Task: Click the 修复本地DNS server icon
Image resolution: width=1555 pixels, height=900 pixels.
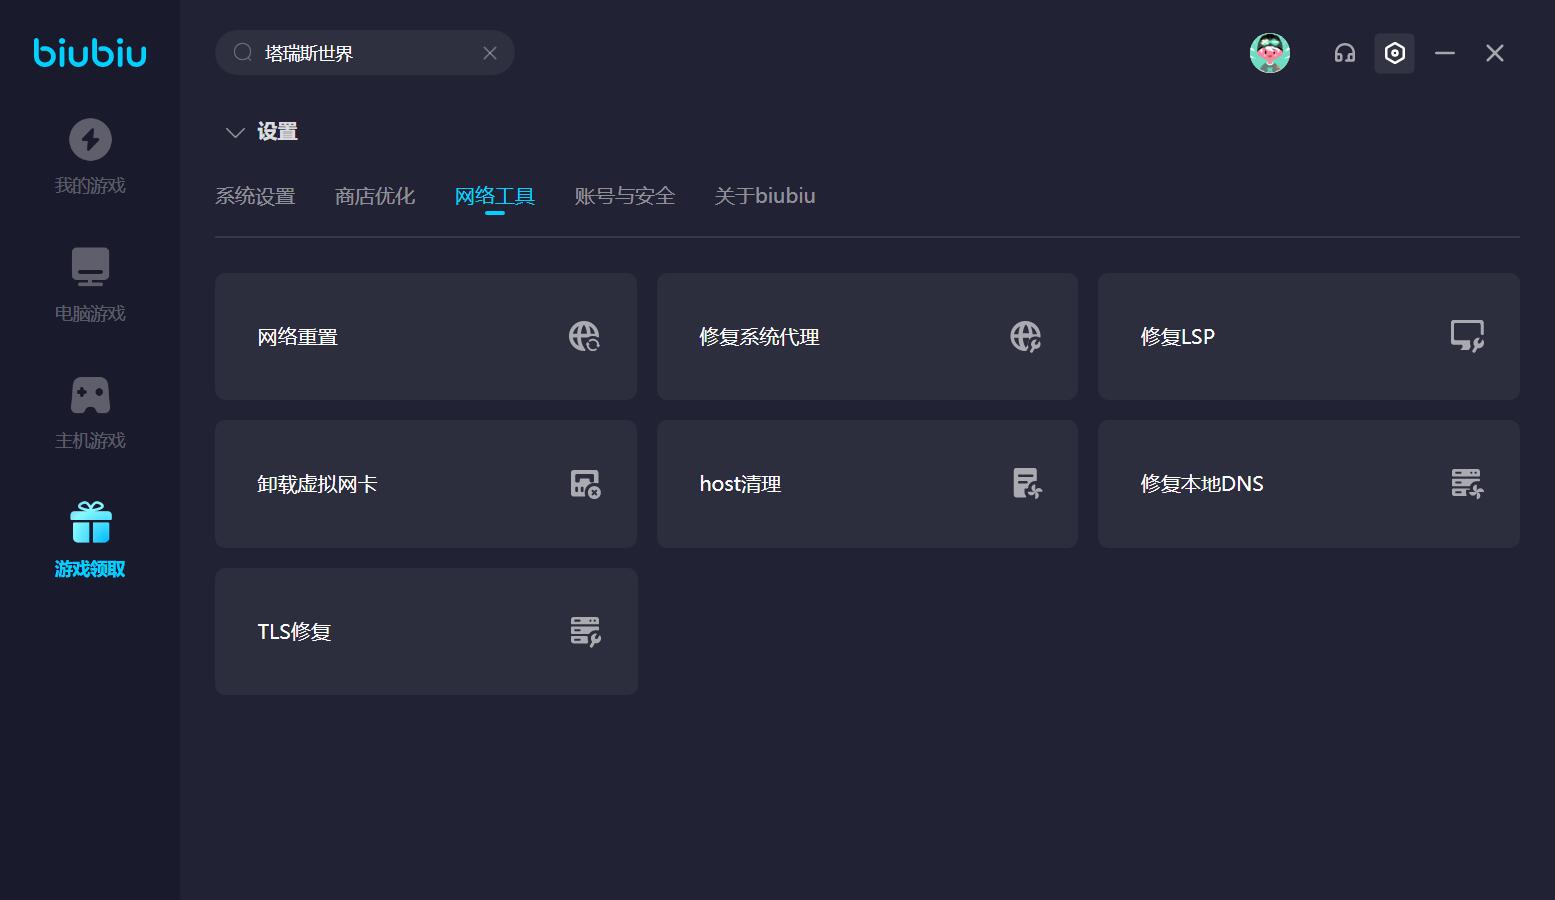Action: [1467, 484]
